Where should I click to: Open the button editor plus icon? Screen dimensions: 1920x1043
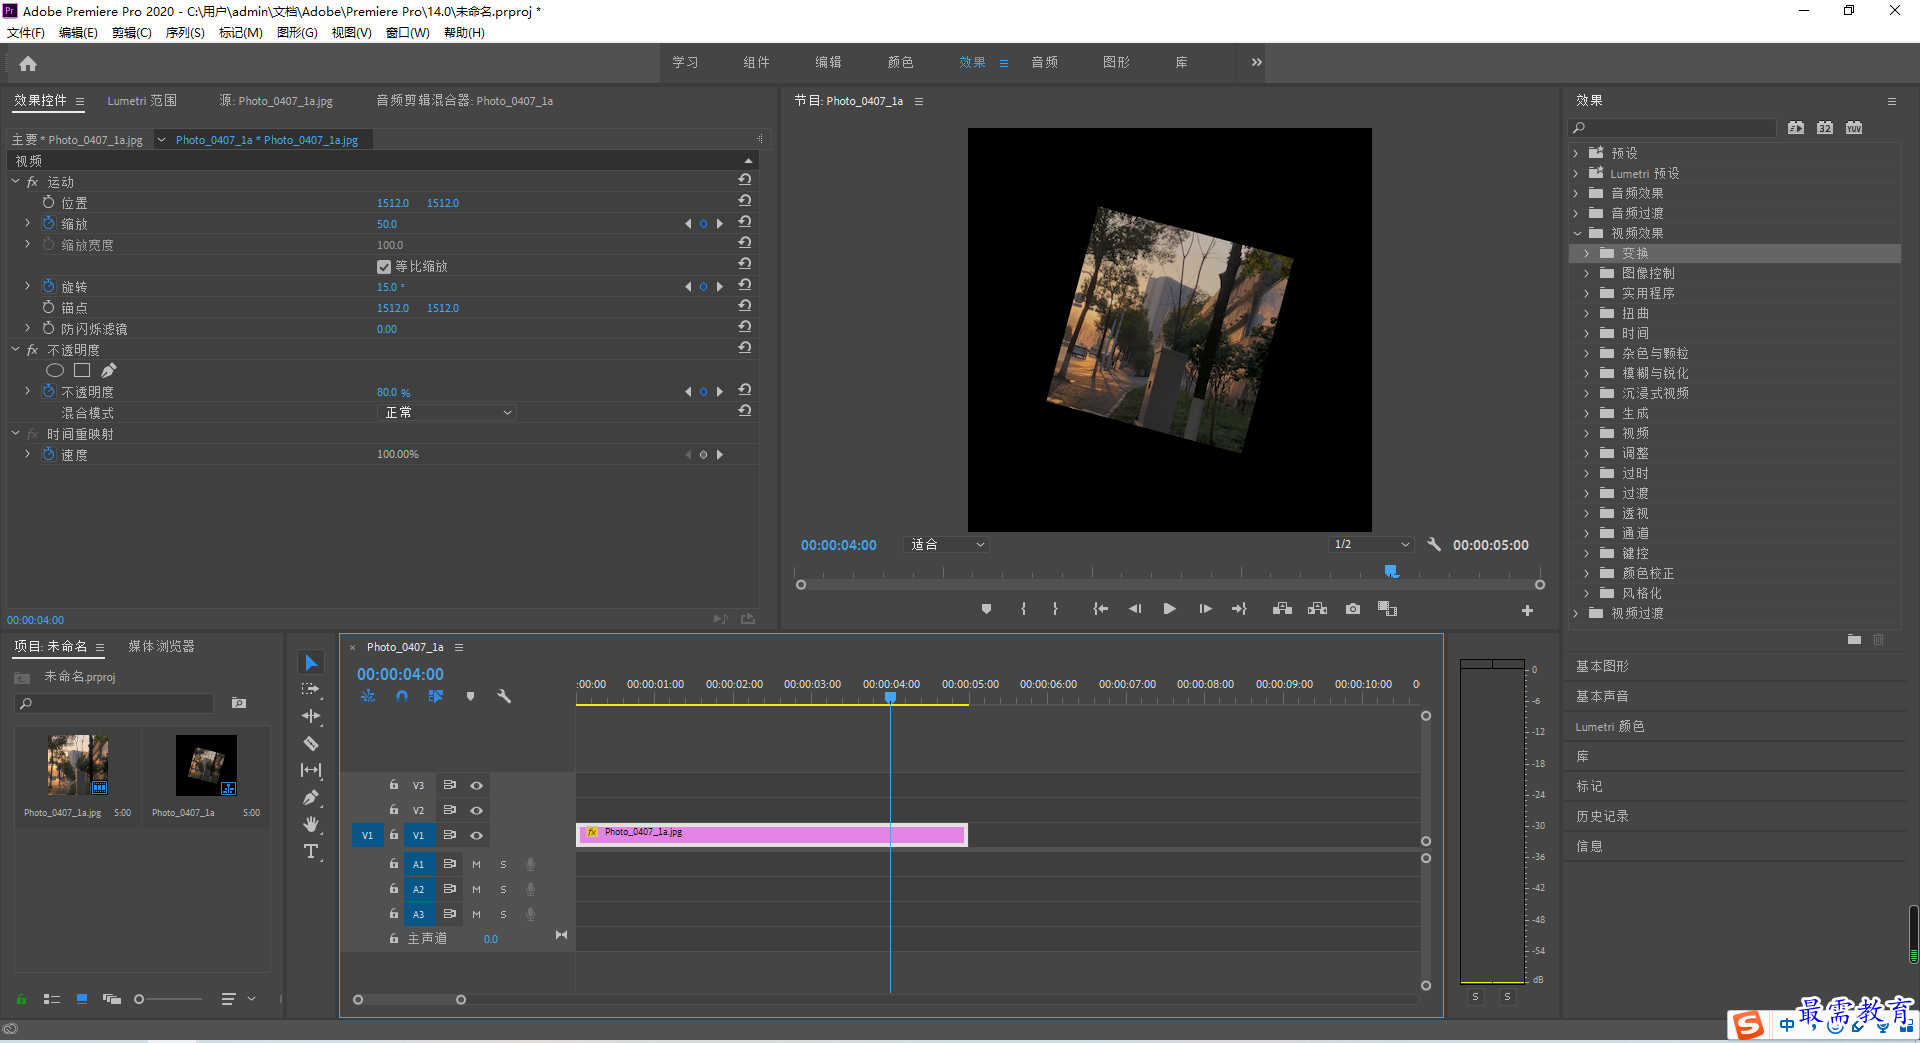1527,610
